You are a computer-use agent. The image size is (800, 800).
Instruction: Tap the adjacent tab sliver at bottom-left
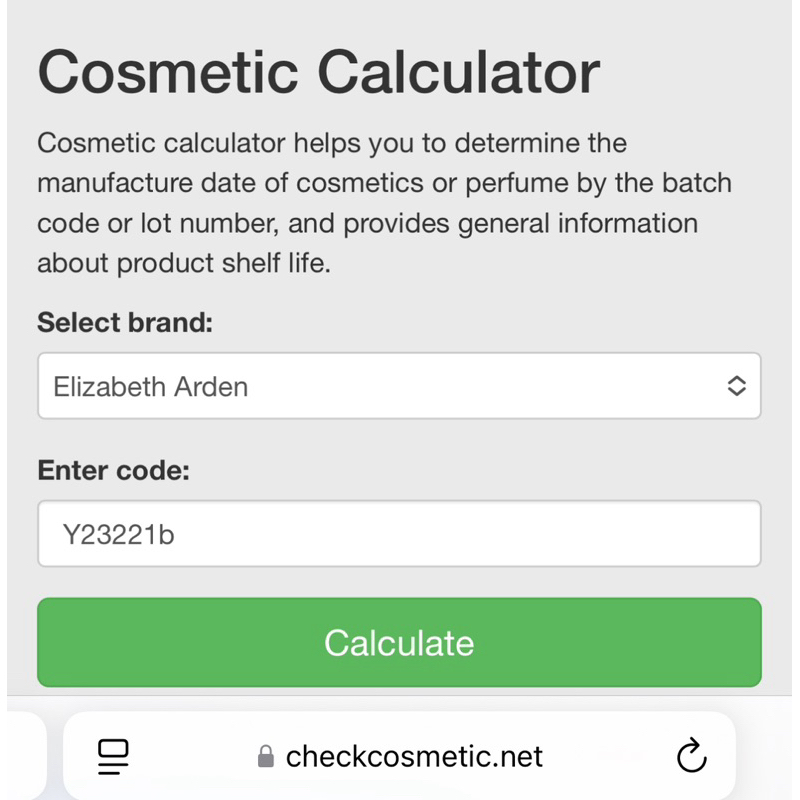pyautogui.click(x=25, y=756)
